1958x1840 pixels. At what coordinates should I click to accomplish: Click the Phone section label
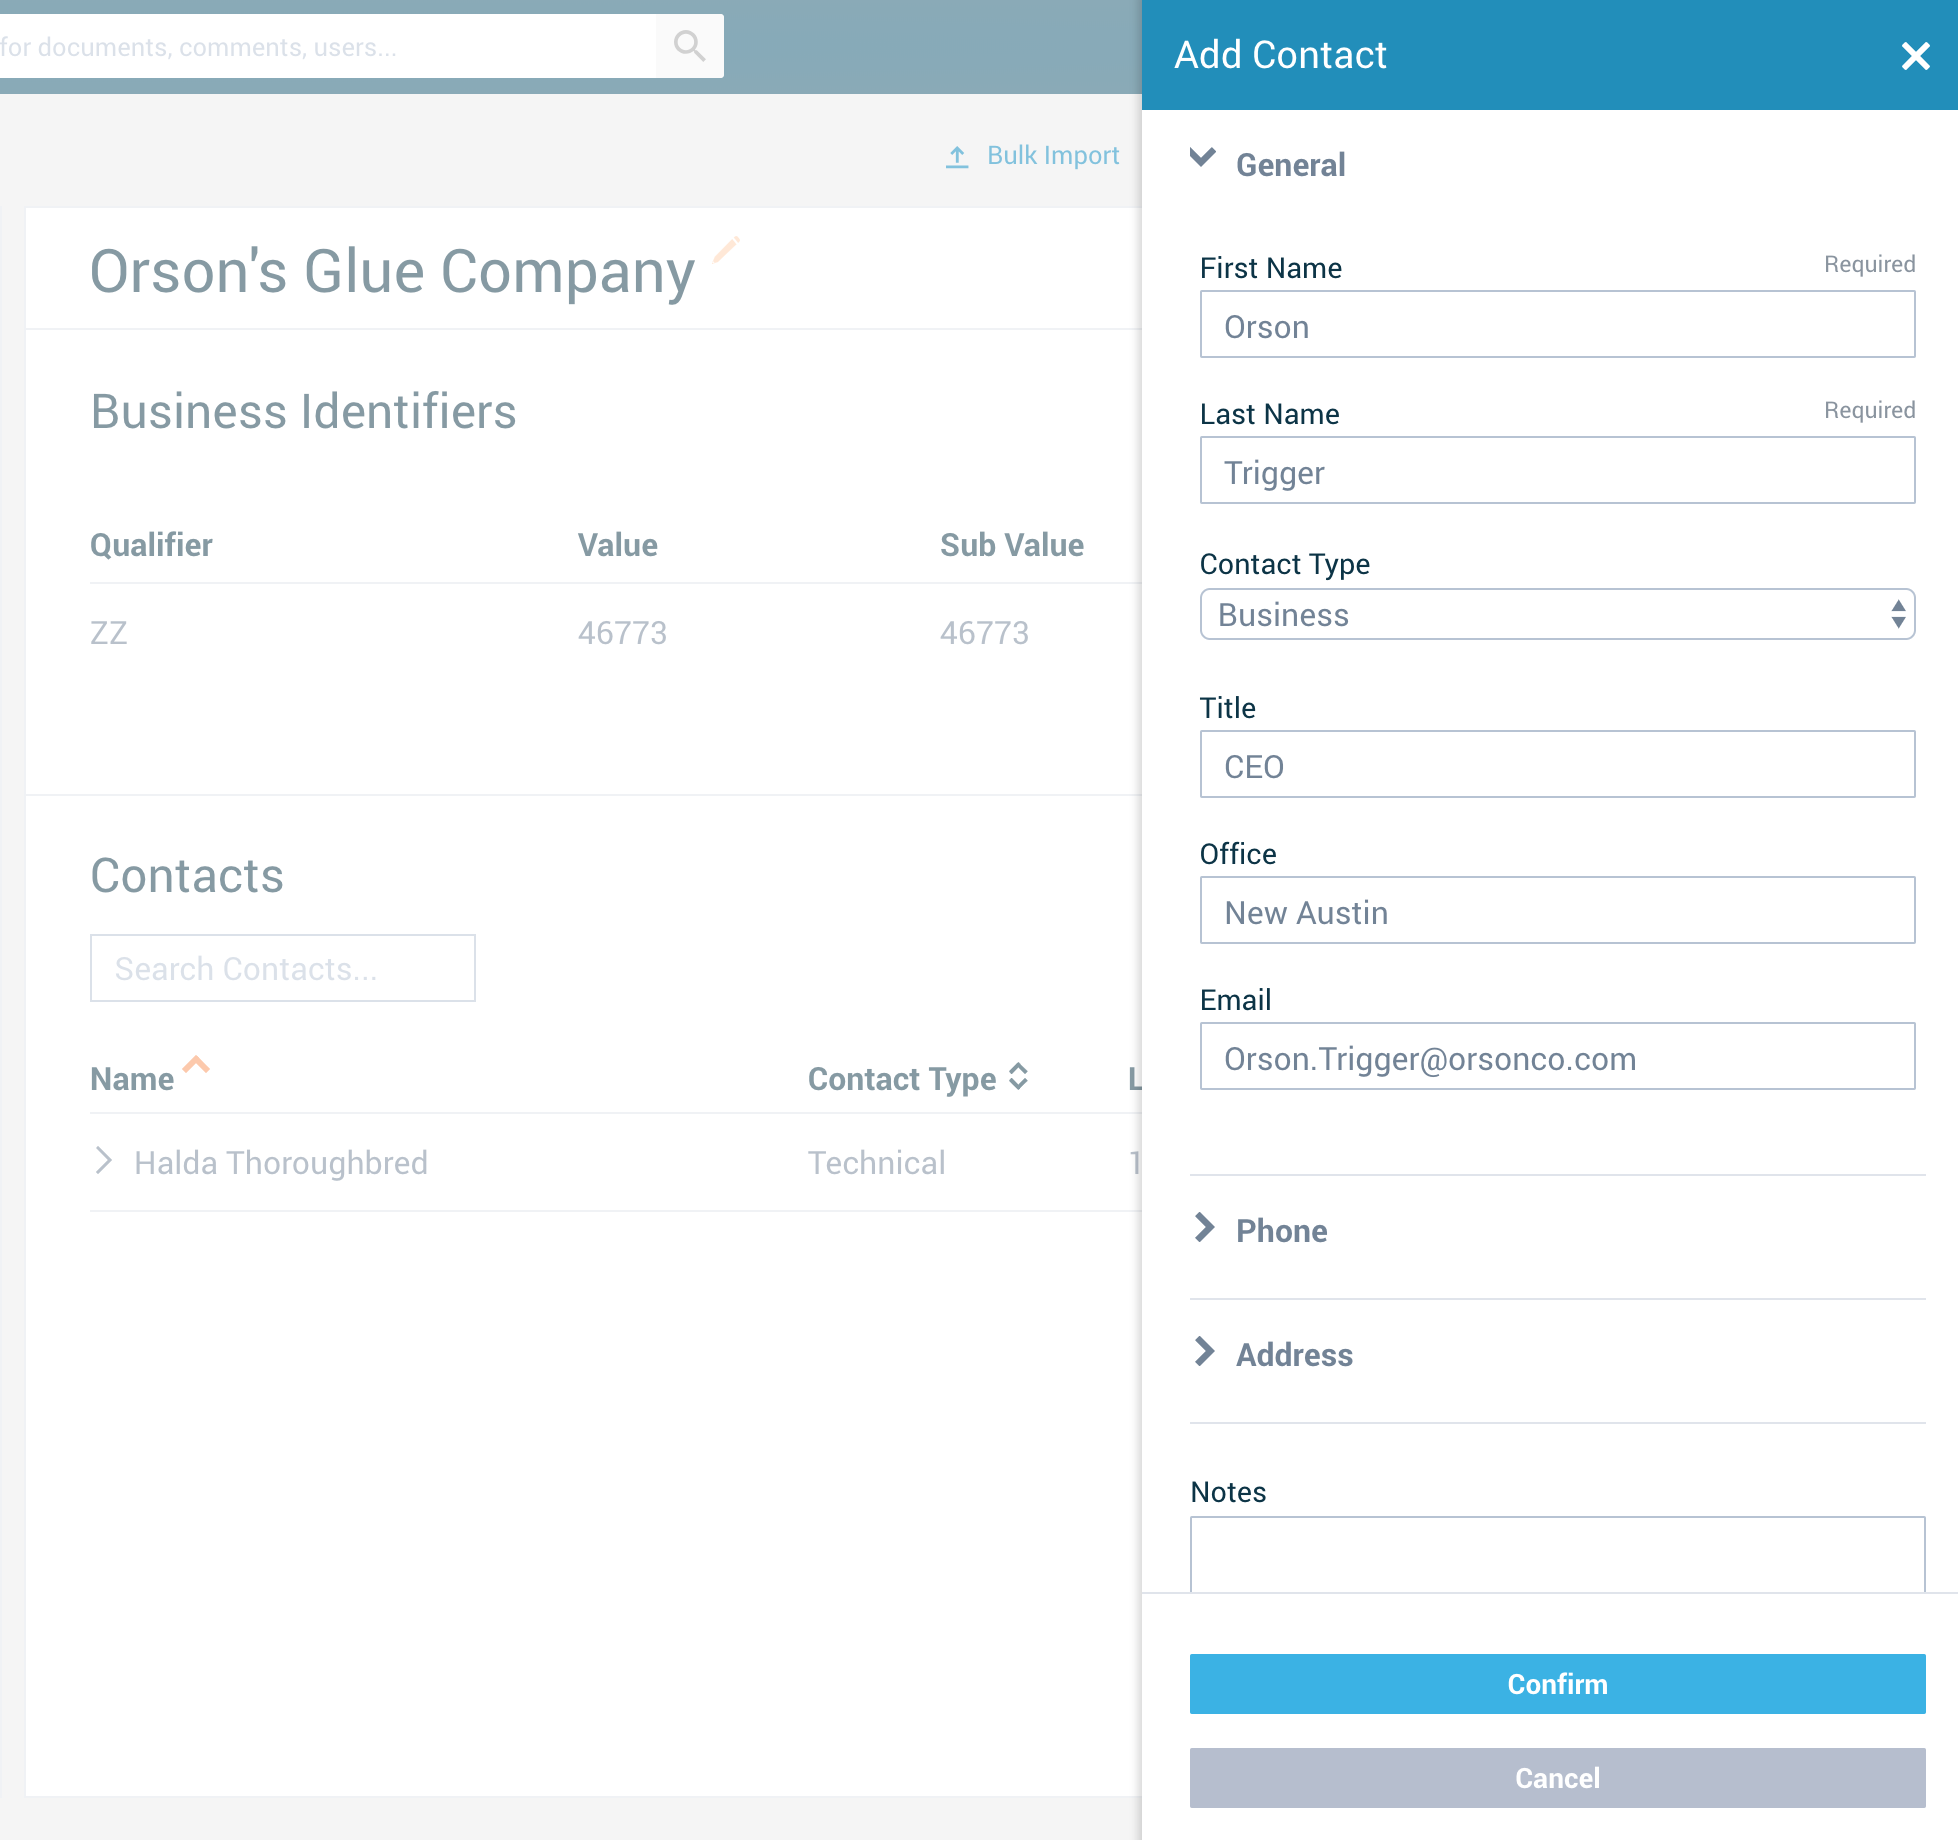1282,1231
